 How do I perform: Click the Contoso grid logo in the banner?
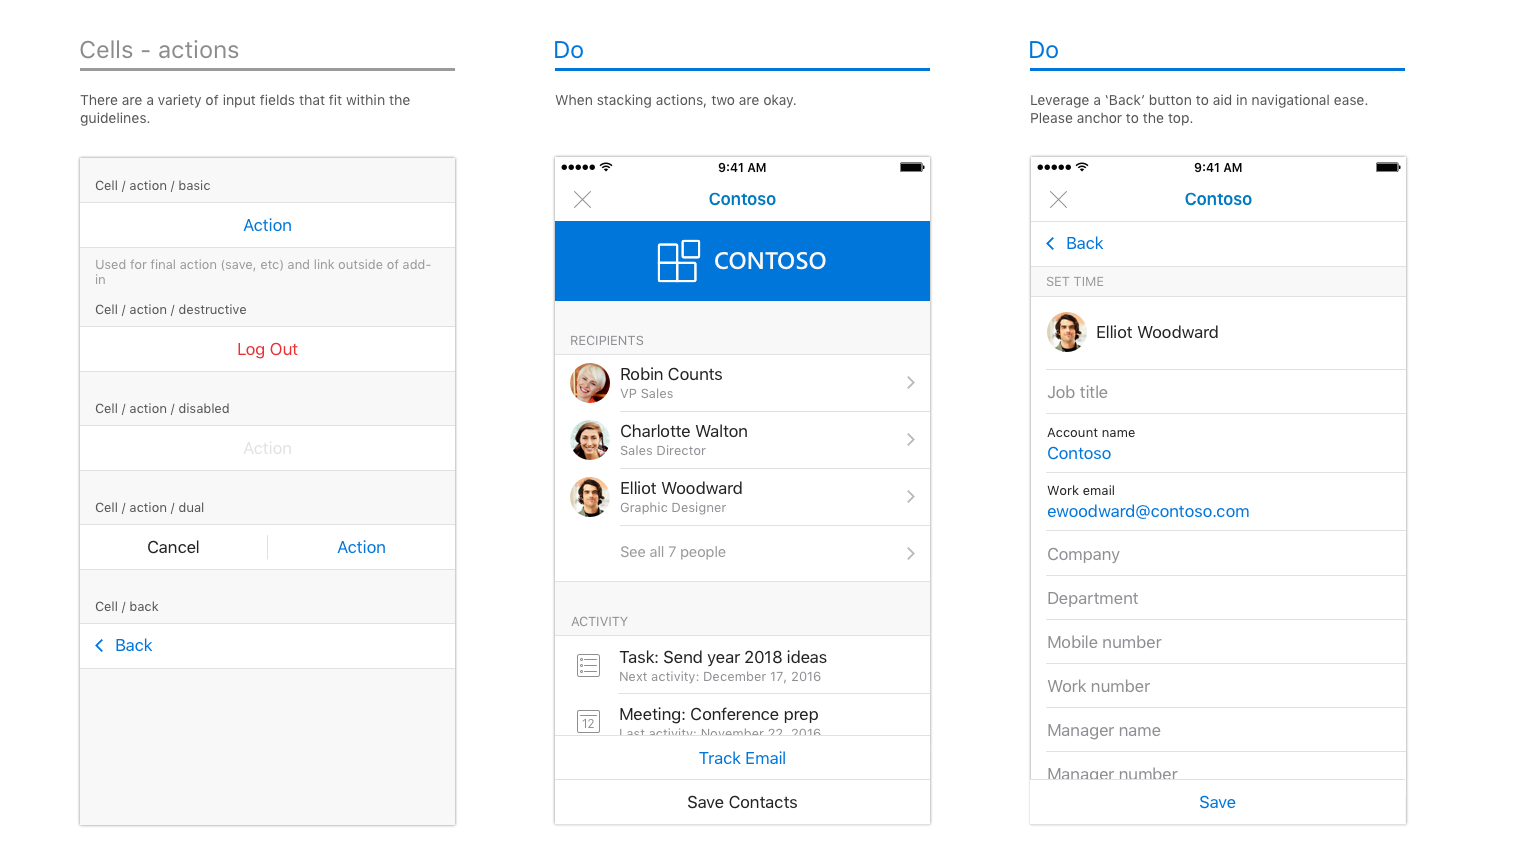[679, 261]
